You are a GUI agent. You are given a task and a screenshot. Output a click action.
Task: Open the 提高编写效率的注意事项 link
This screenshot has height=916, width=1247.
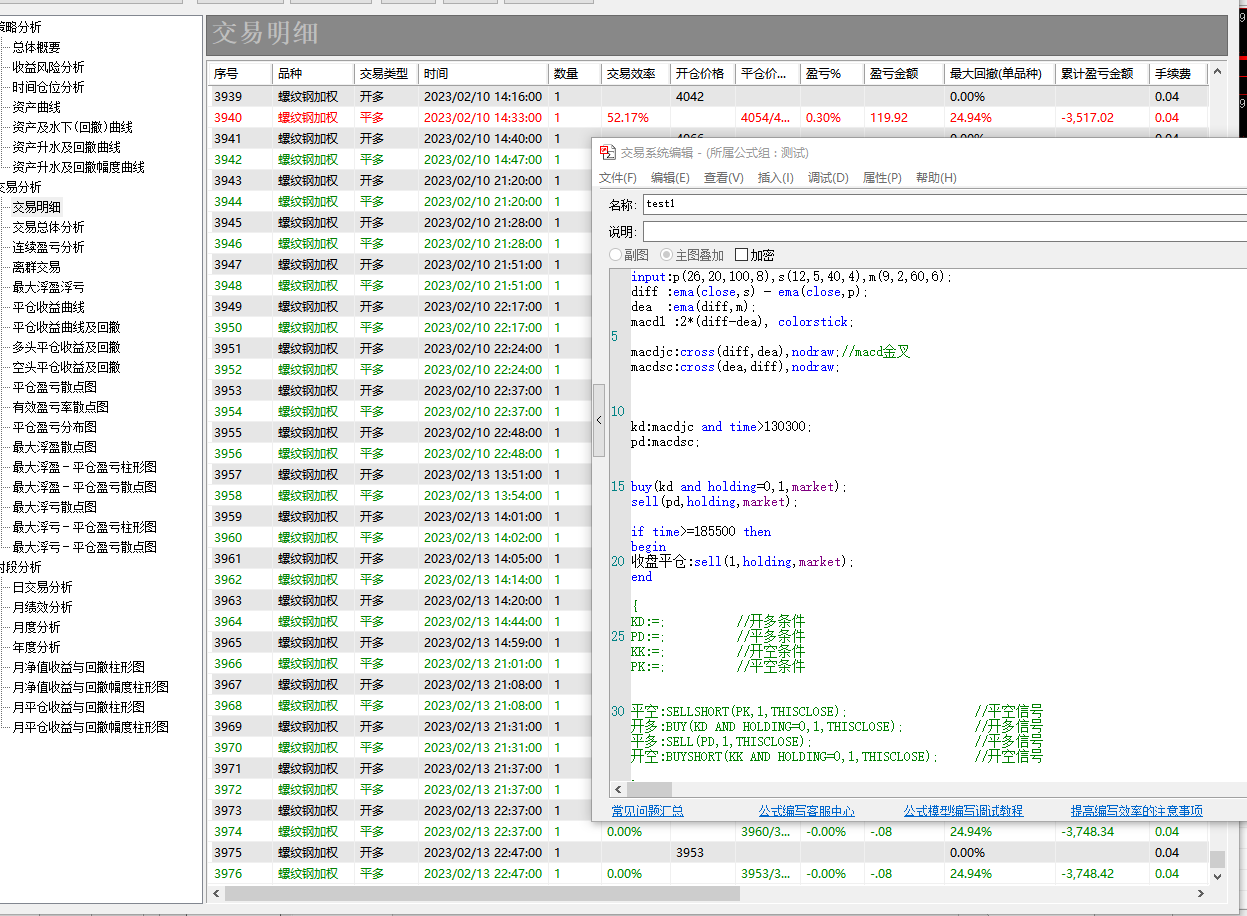tap(1137, 811)
